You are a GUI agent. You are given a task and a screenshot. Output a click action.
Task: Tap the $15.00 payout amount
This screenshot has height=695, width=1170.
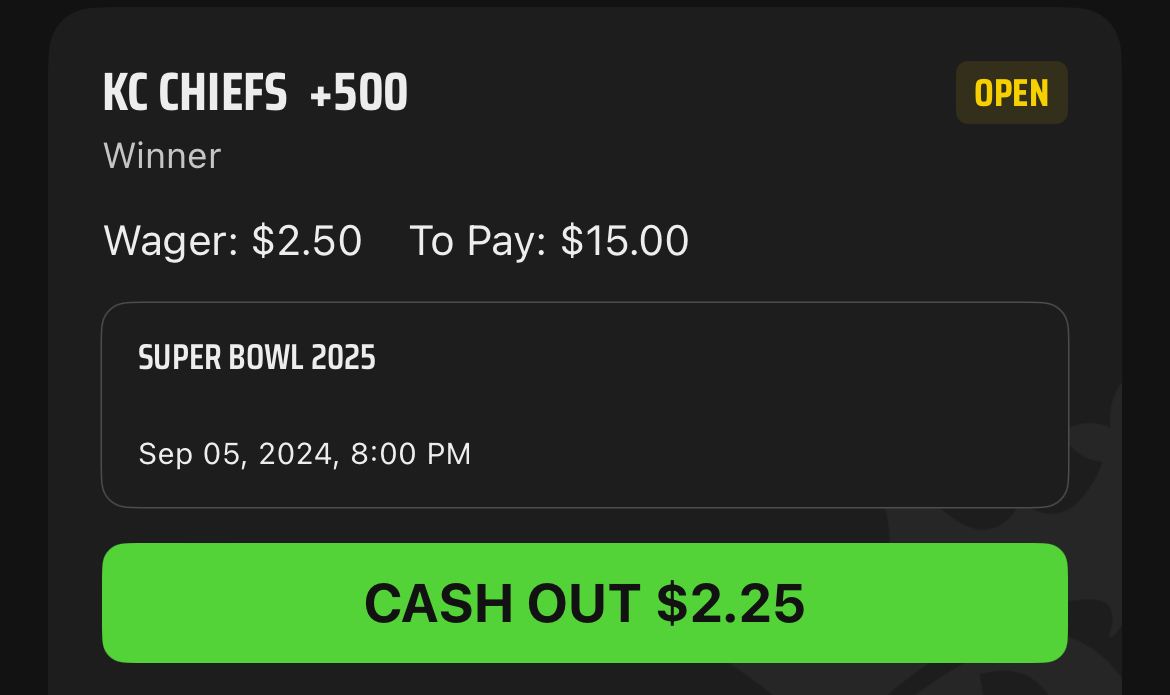pos(625,241)
